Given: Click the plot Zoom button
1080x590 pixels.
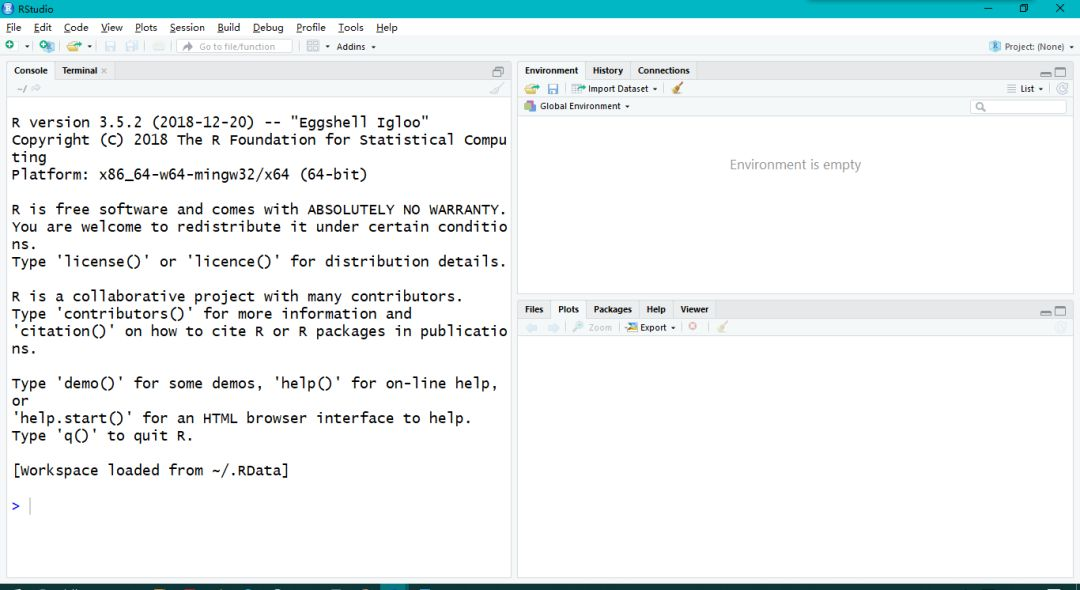Looking at the screenshot, I should (592, 328).
